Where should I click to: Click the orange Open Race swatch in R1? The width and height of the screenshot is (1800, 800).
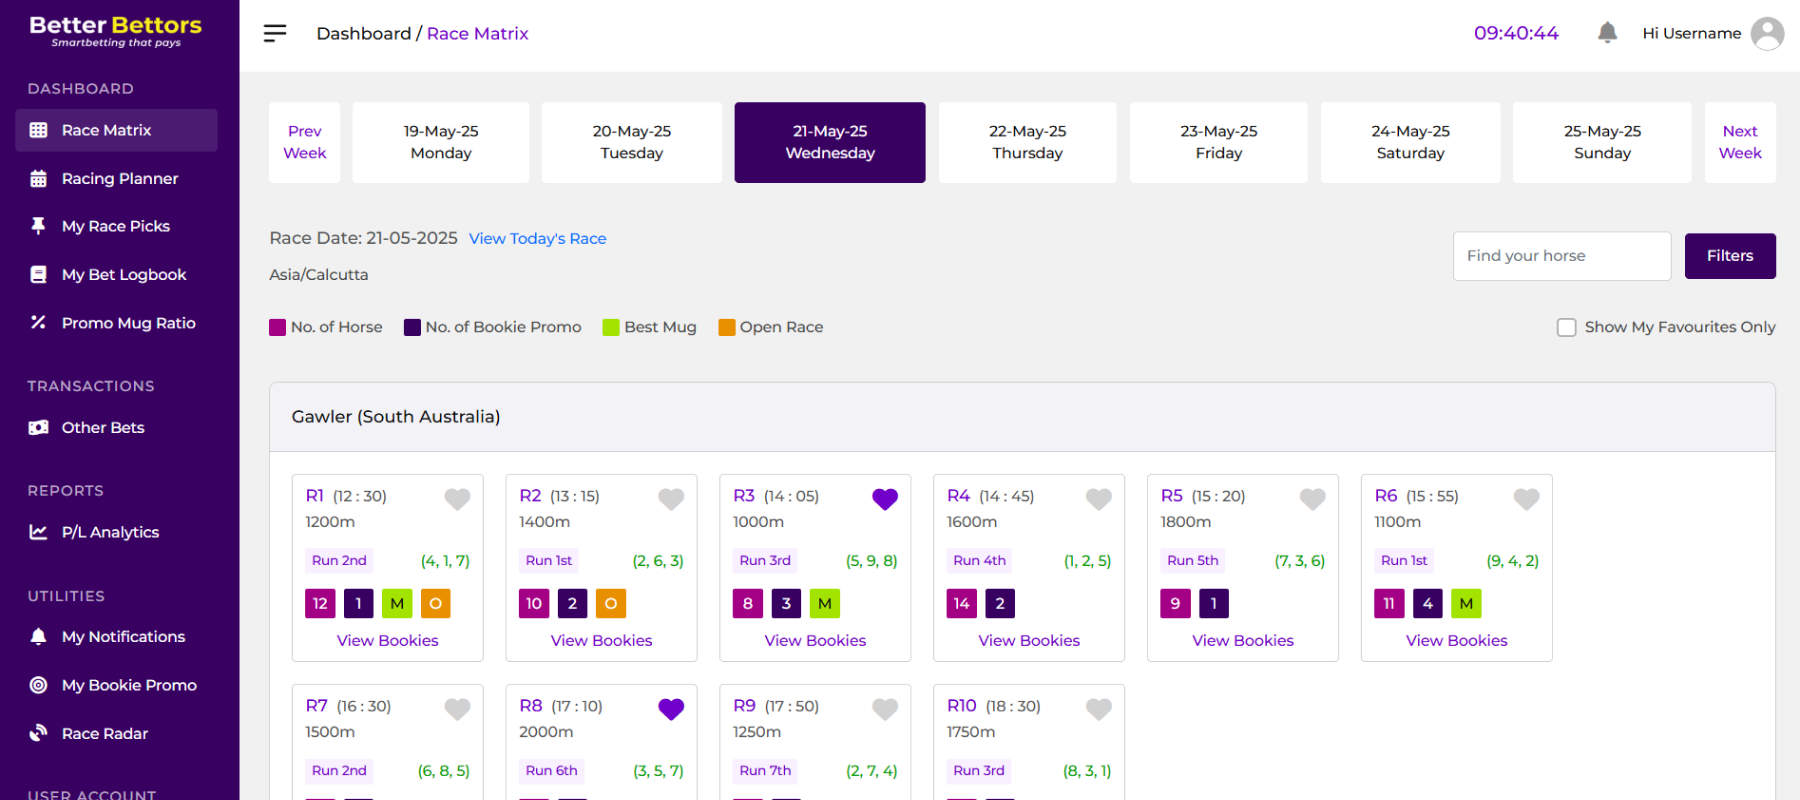(435, 603)
